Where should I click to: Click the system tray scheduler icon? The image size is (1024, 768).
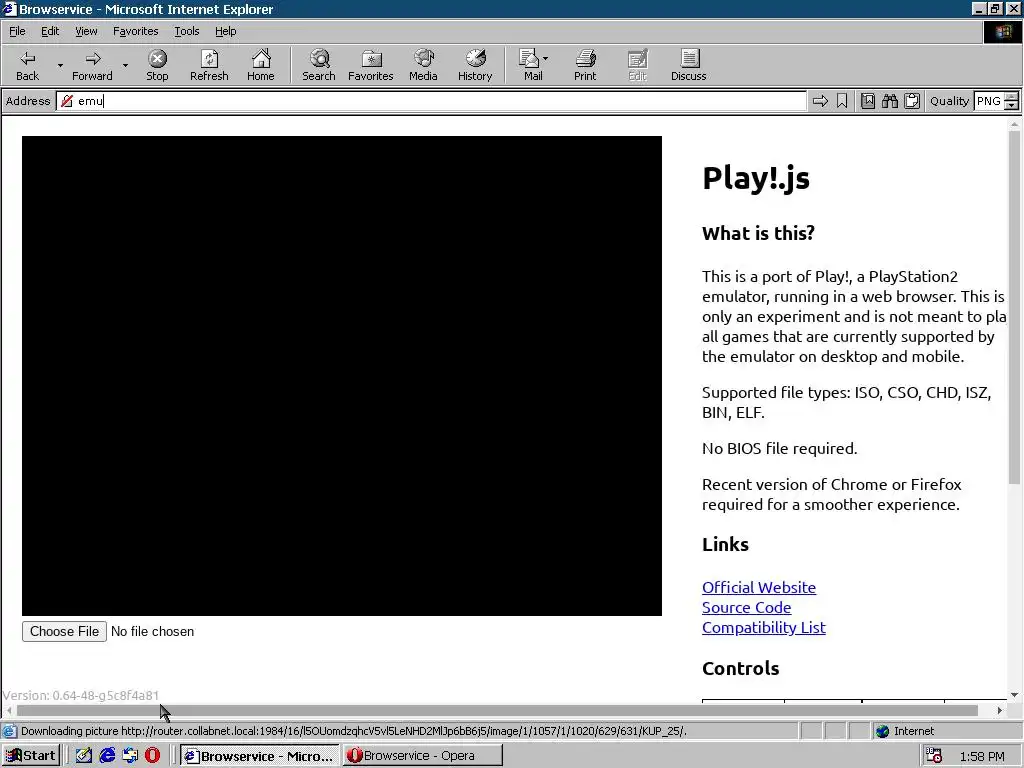pos(934,756)
